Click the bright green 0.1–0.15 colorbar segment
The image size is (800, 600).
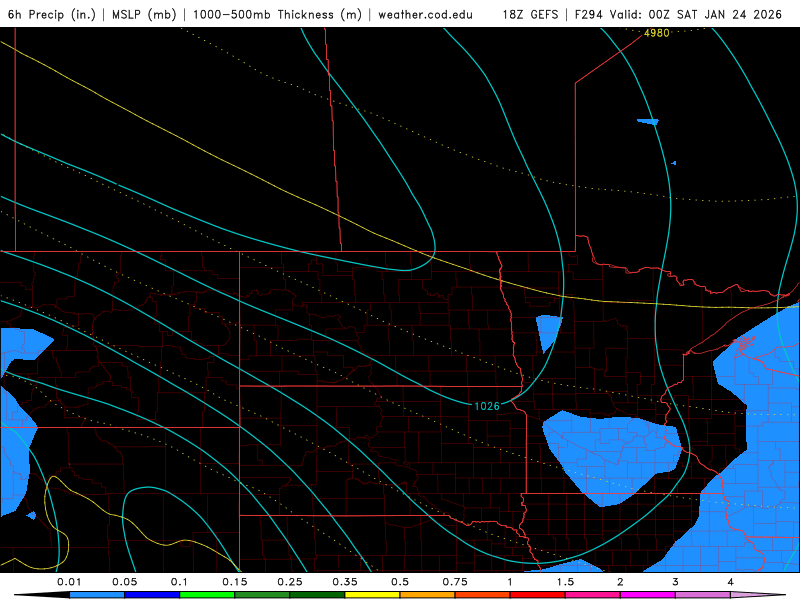(x=207, y=595)
